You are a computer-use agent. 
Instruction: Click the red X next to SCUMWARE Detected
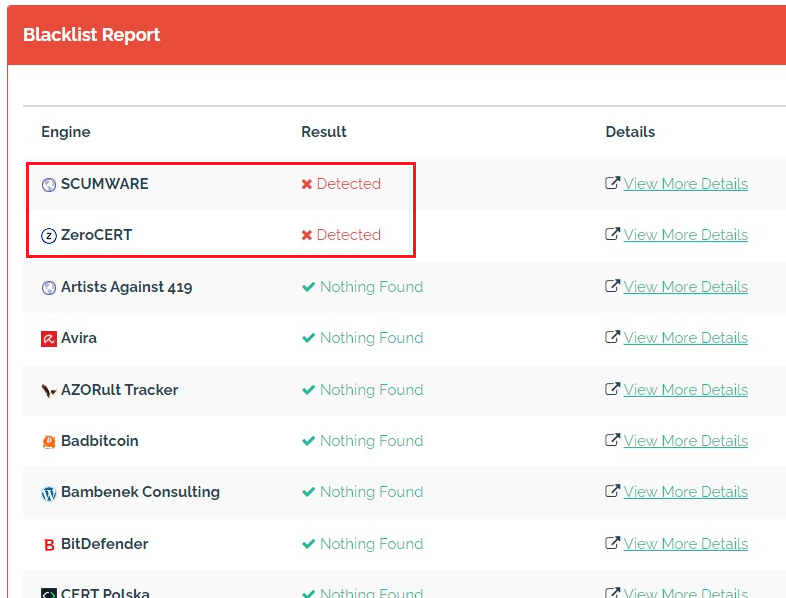[307, 184]
